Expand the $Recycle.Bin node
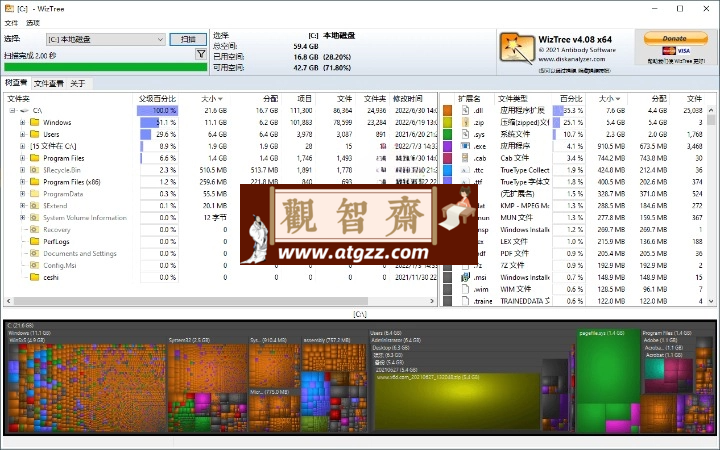Viewport: 720px width, 450px height. 22,170
